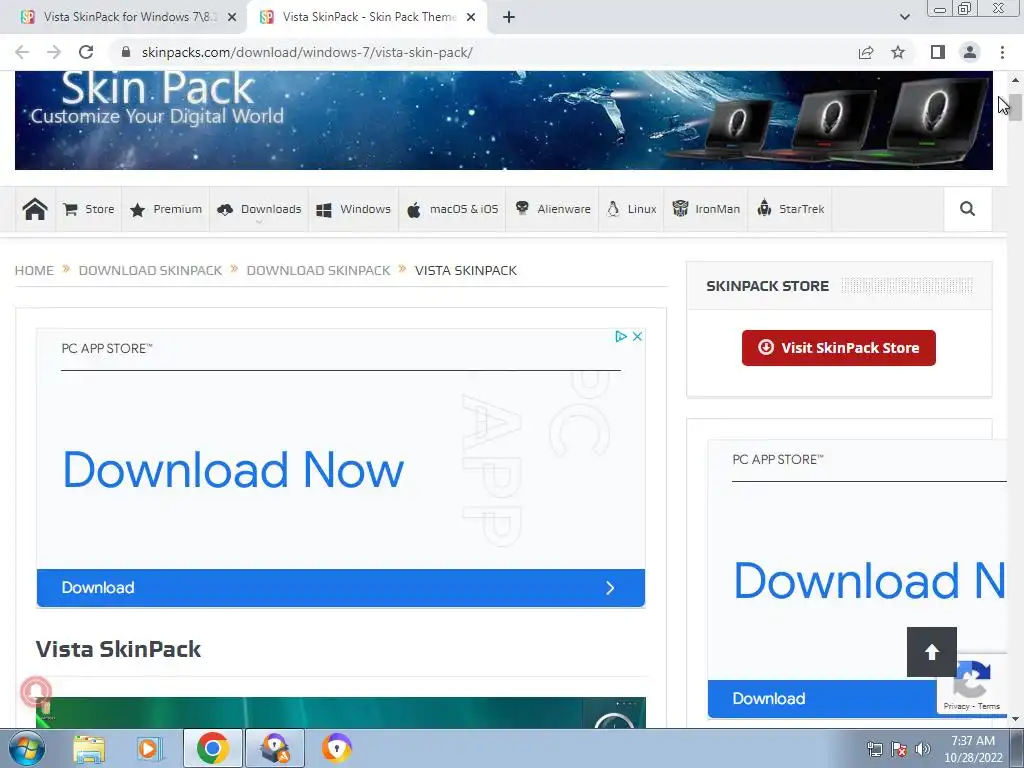Click the Visit SkinPack Store button
The height and width of the screenshot is (768, 1024).
839,347
